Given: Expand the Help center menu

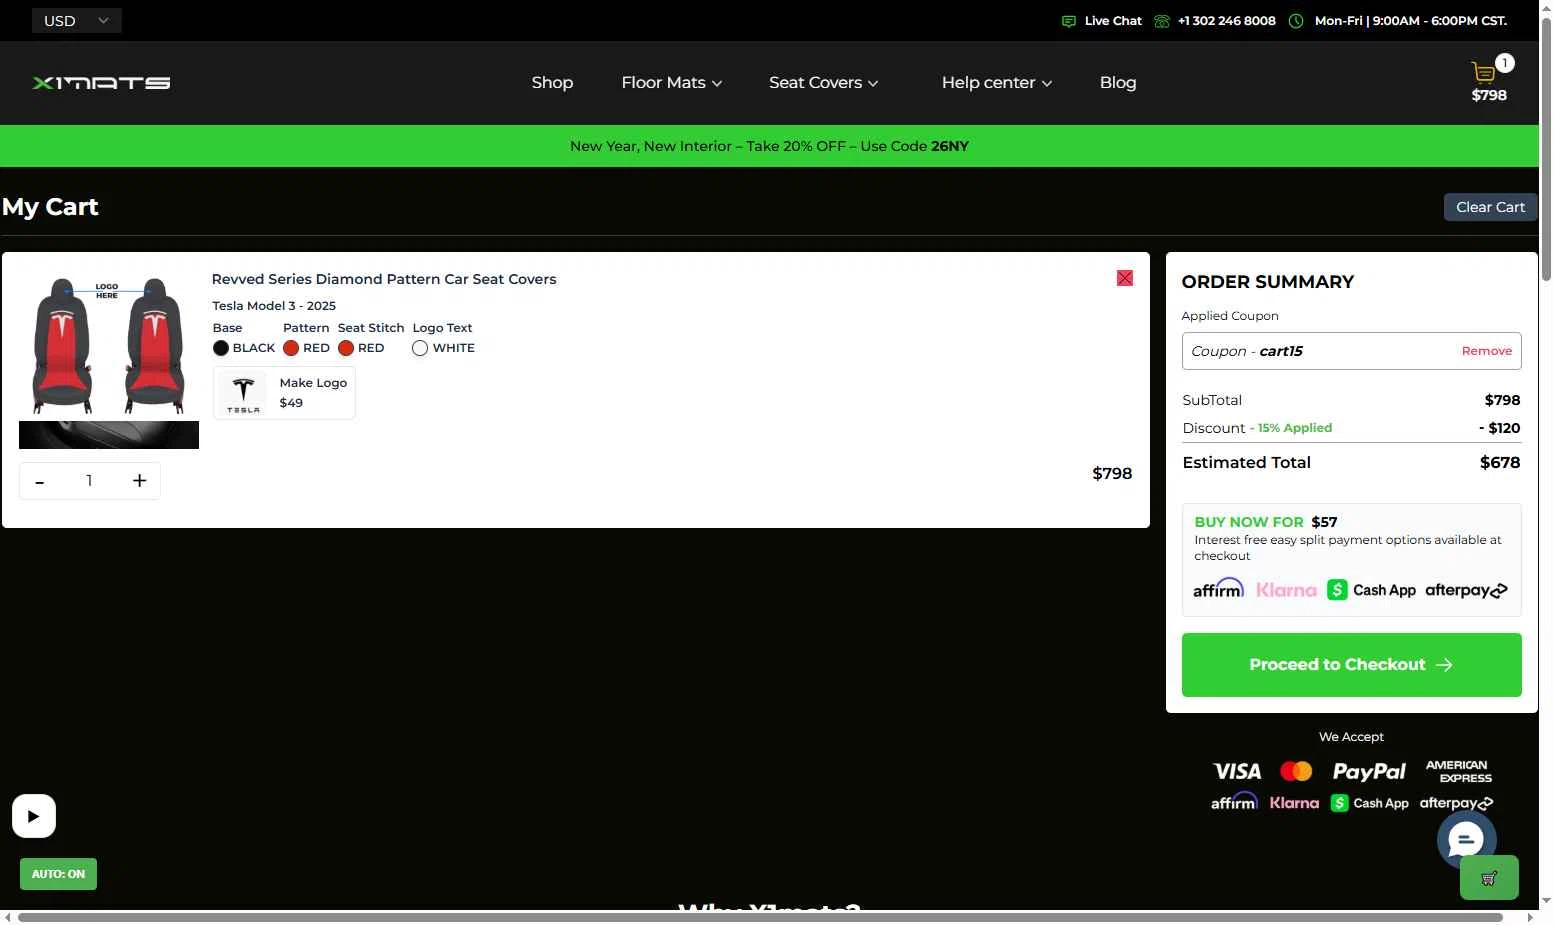Looking at the screenshot, I should pyautogui.click(x=996, y=83).
